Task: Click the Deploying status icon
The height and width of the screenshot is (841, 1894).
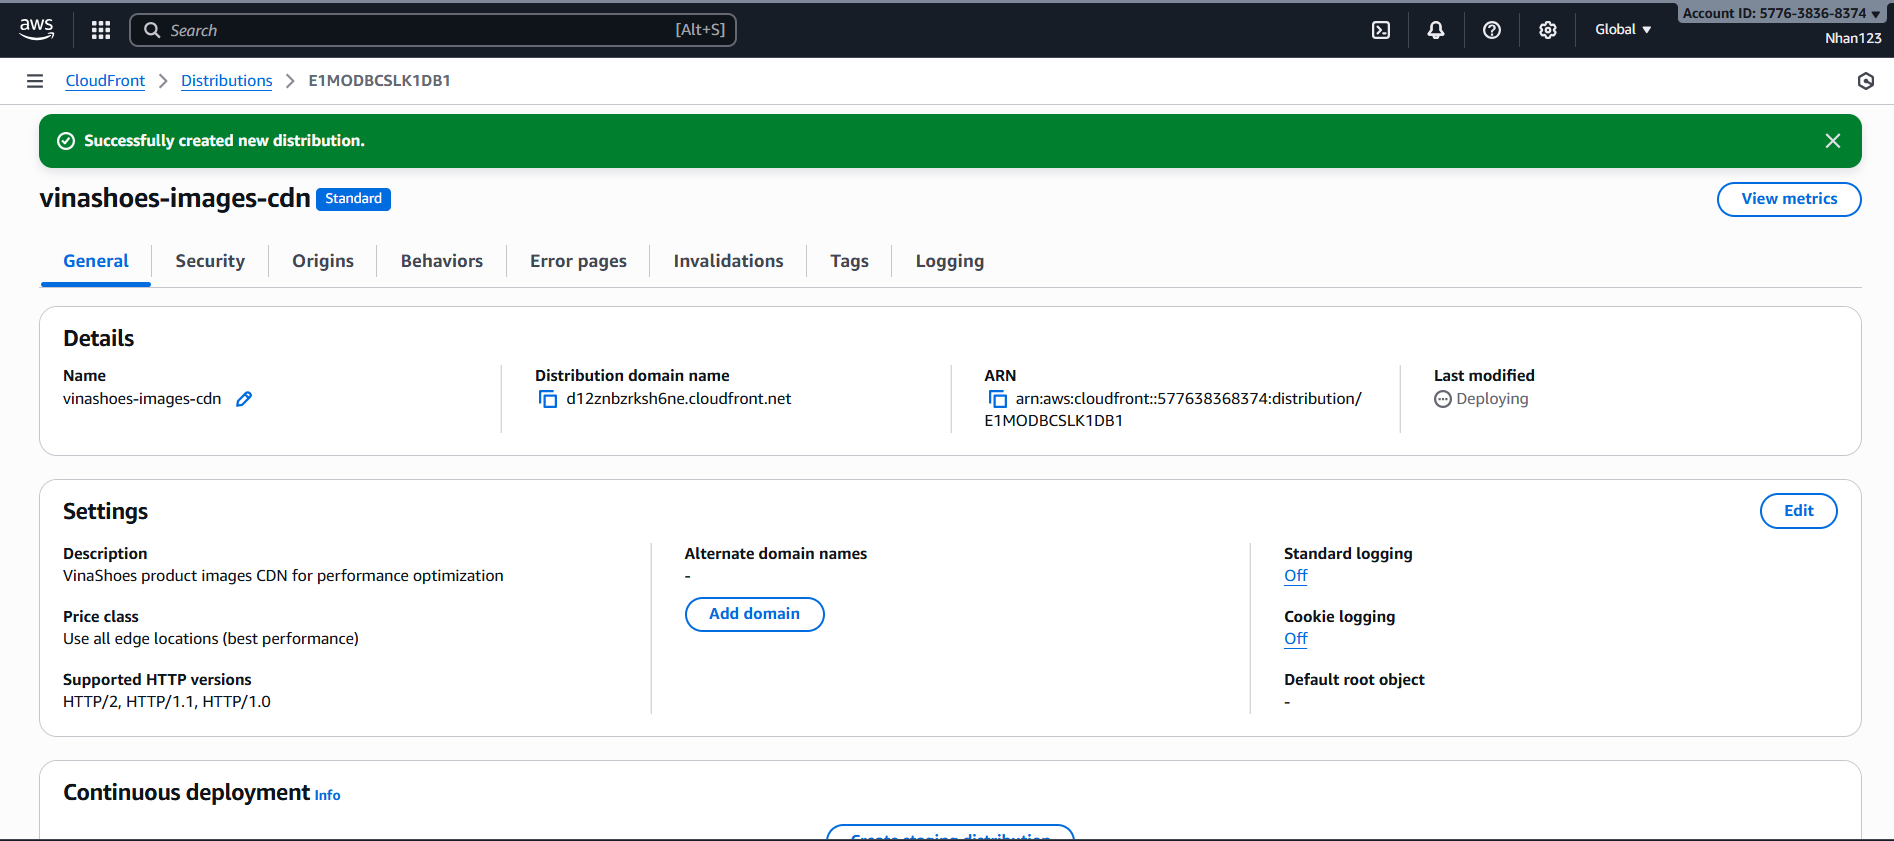Action: (x=1443, y=399)
